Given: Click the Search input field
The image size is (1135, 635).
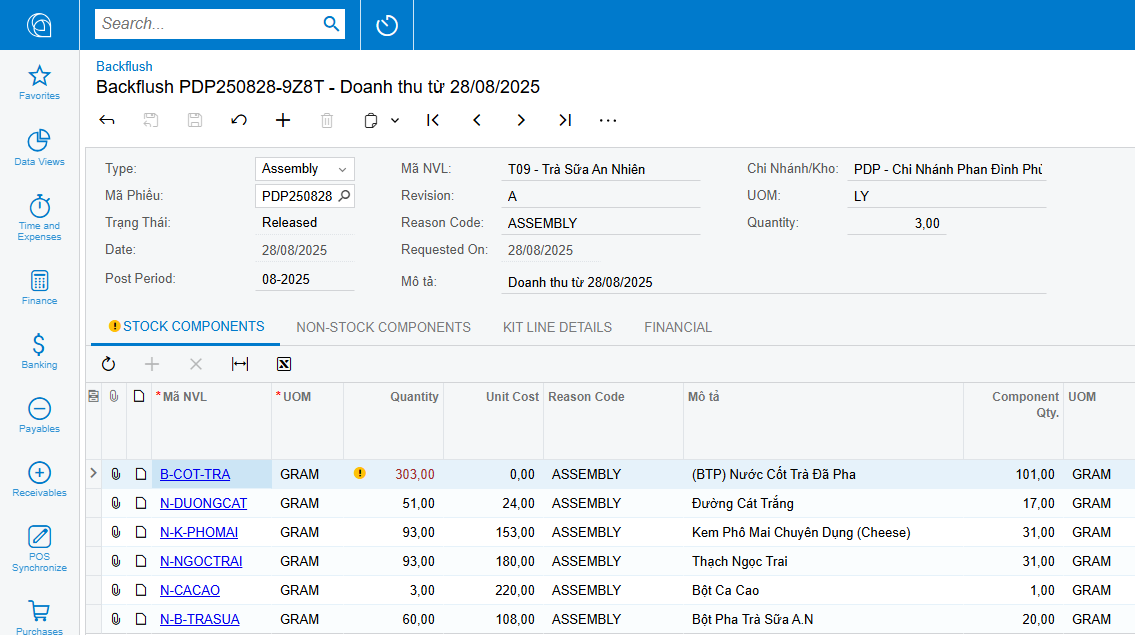Looking at the screenshot, I should pyautogui.click(x=208, y=24).
